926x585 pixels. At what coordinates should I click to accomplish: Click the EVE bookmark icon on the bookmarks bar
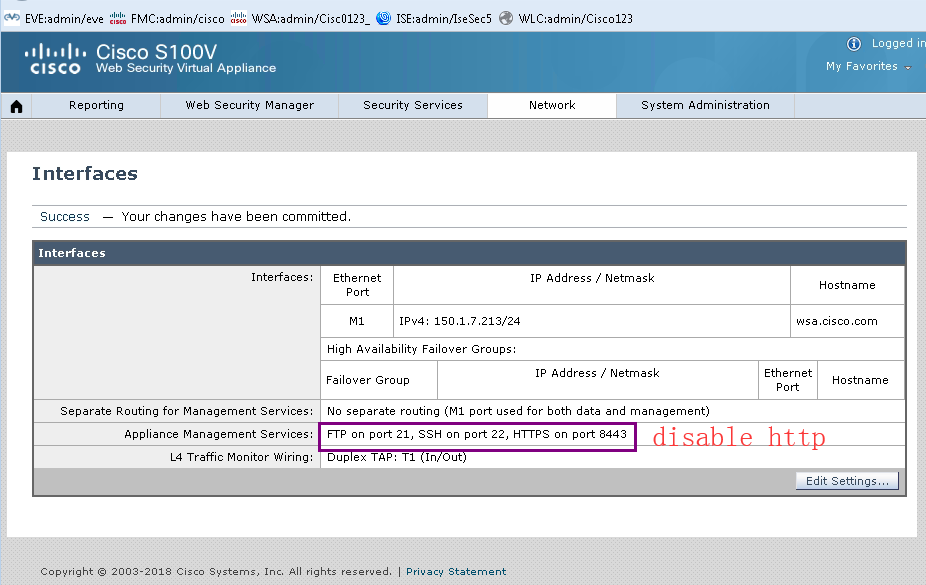(13, 17)
